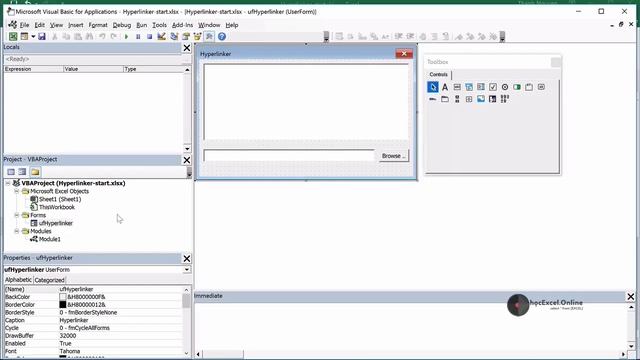Open the Properties Window toolbar icon

point(186,37)
